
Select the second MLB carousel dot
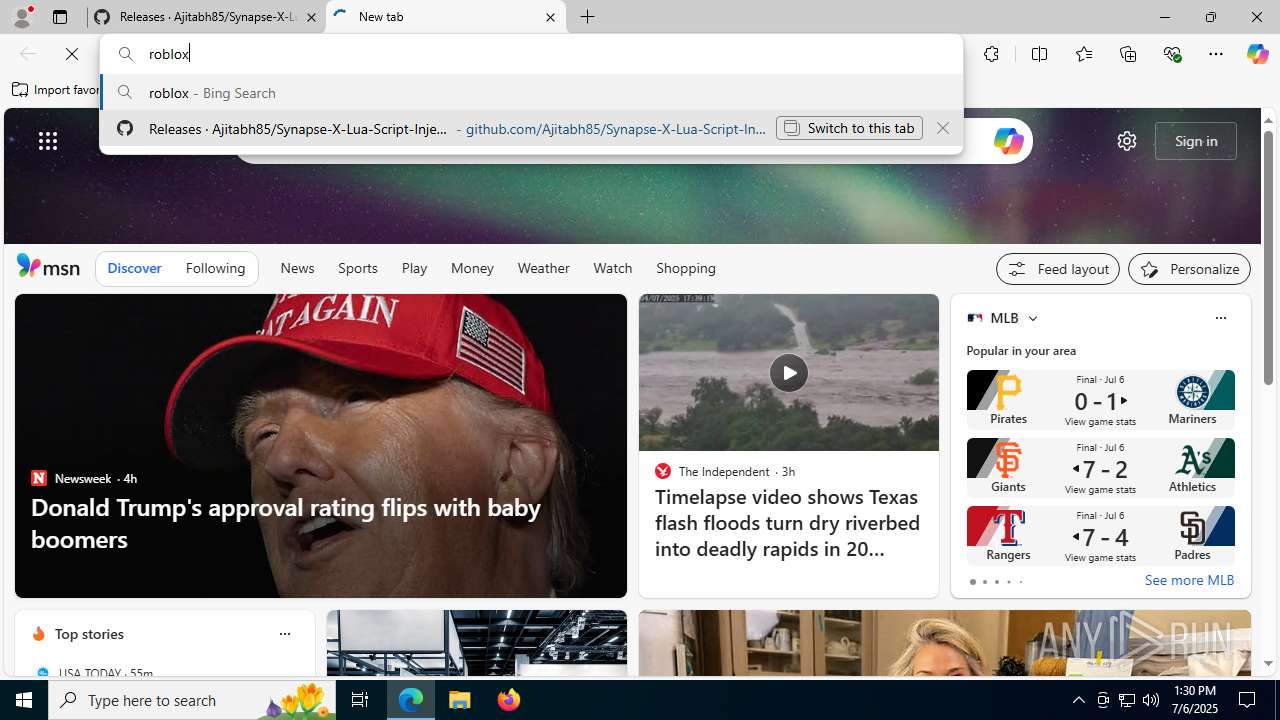point(984,582)
